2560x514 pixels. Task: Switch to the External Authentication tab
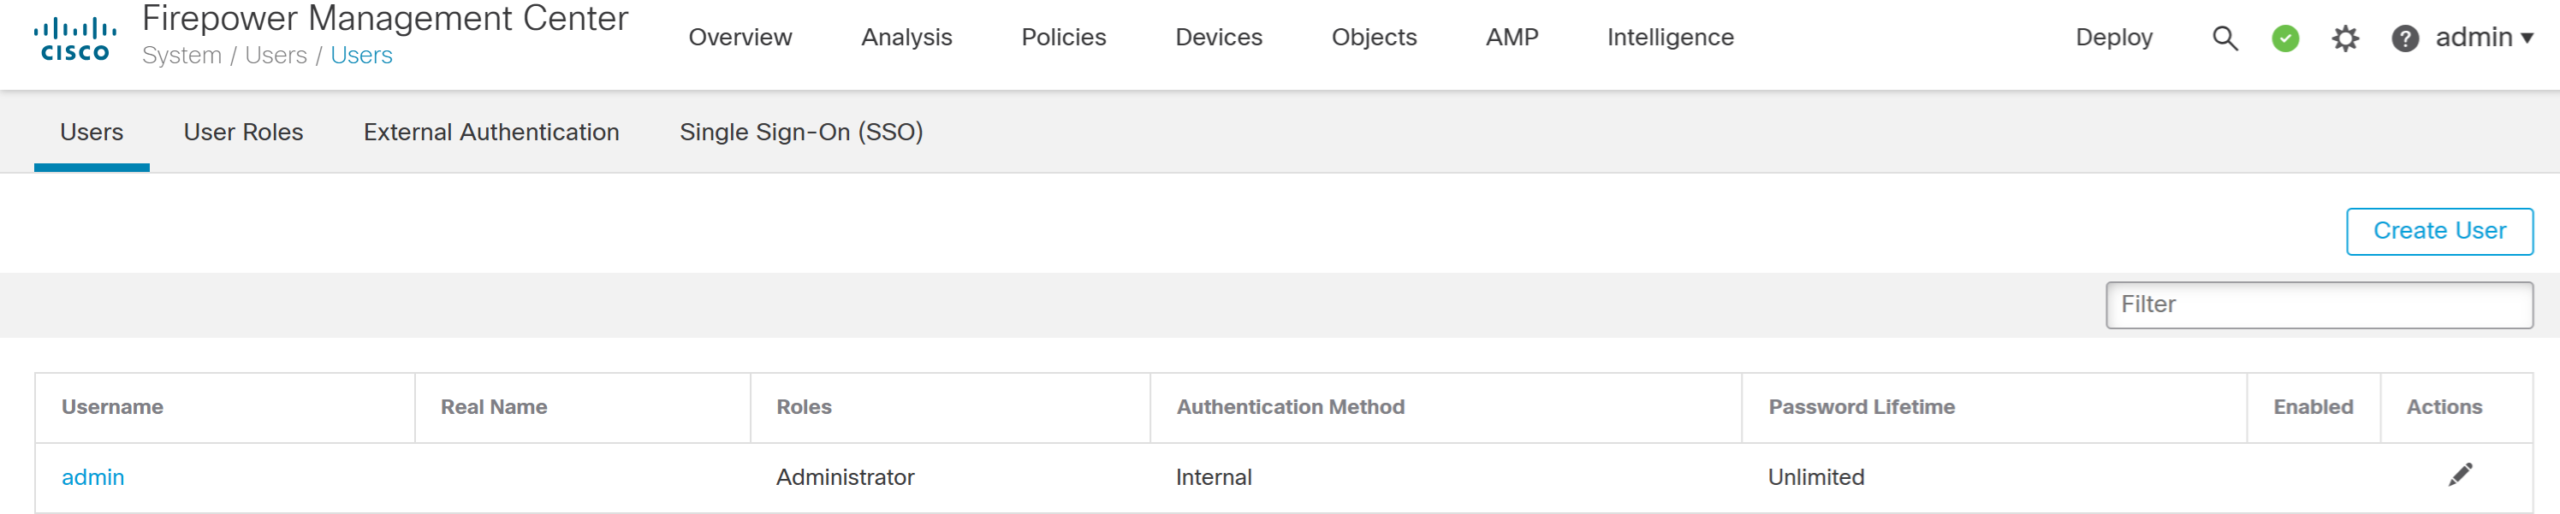pyautogui.click(x=491, y=132)
